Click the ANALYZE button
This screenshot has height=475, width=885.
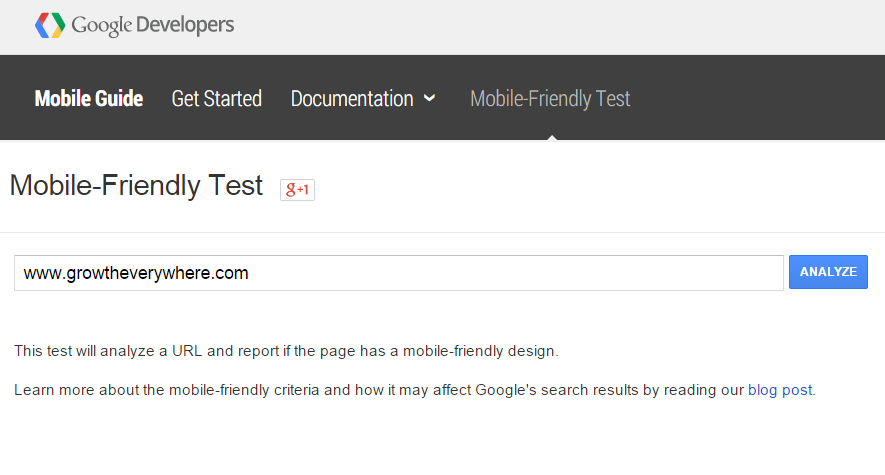coord(828,272)
